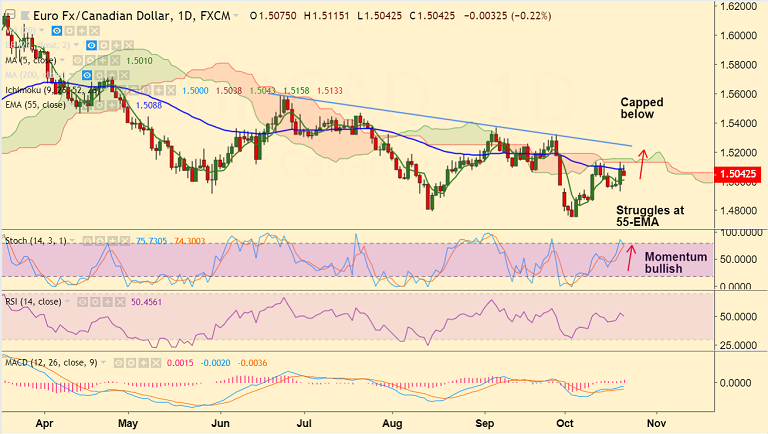Image resolution: width=768 pixels, height=434 pixels.
Task: Click the MACD (12, 26, close, 9) label
Action: 51,363
